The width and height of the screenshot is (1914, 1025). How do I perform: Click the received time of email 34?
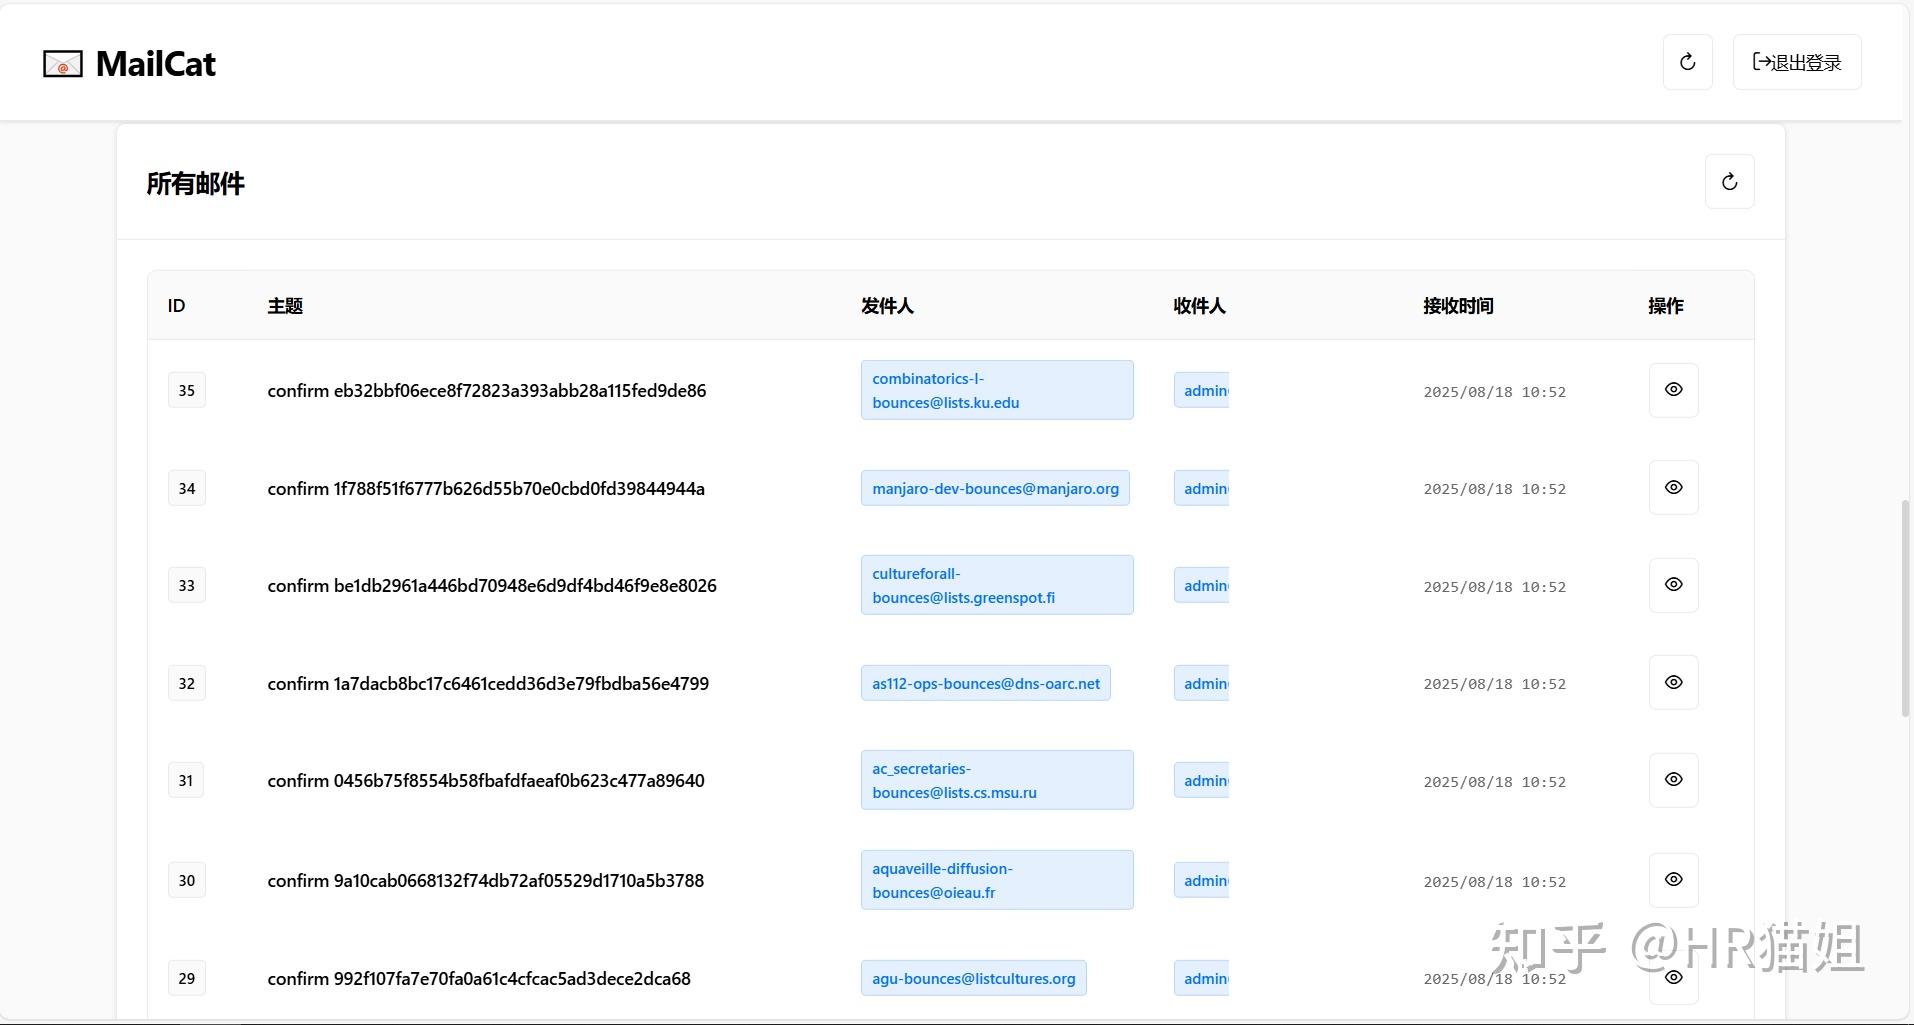1495,489
